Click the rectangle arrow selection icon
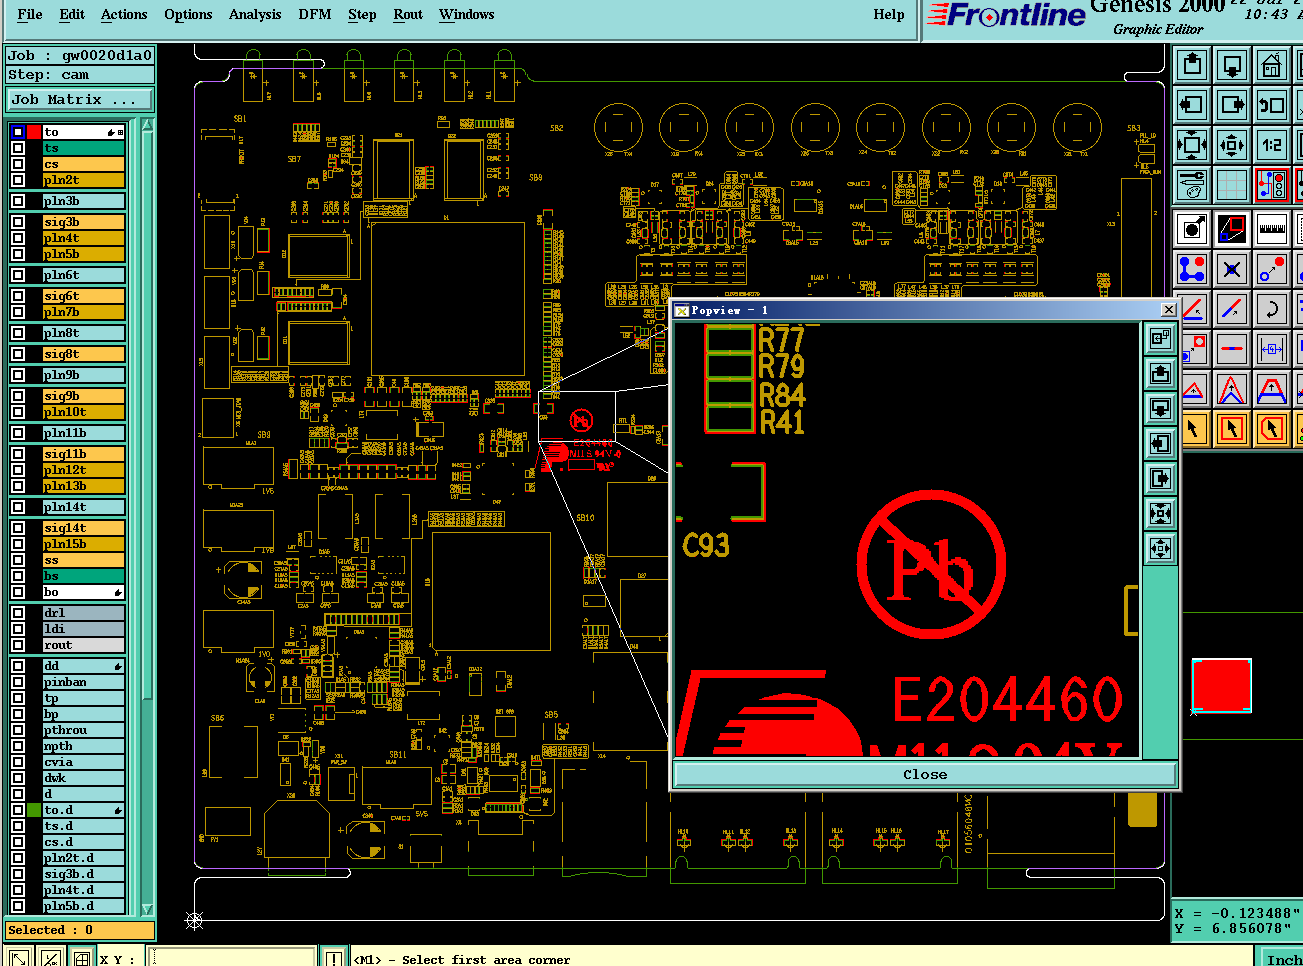This screenshot has width=1303, height=966. coord(1232,429)
